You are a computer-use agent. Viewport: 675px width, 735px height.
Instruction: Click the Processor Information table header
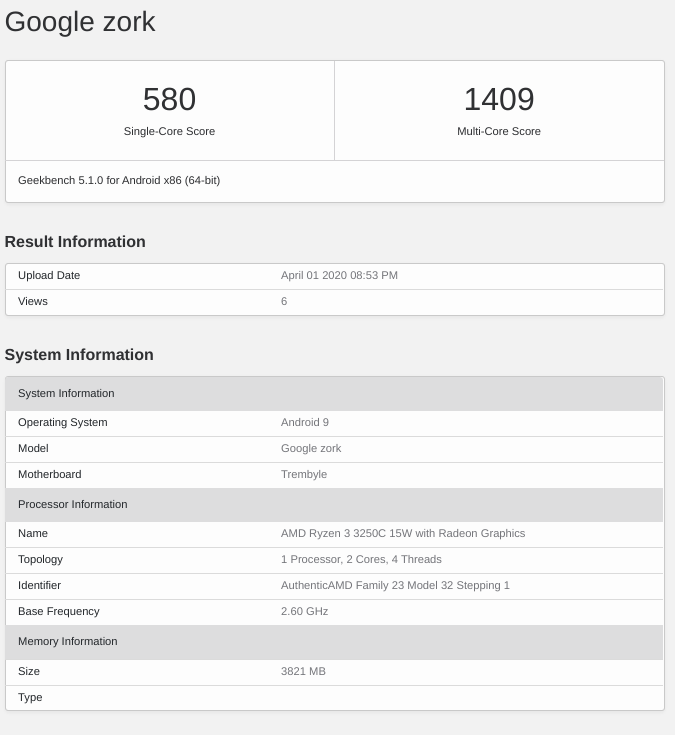335,505
